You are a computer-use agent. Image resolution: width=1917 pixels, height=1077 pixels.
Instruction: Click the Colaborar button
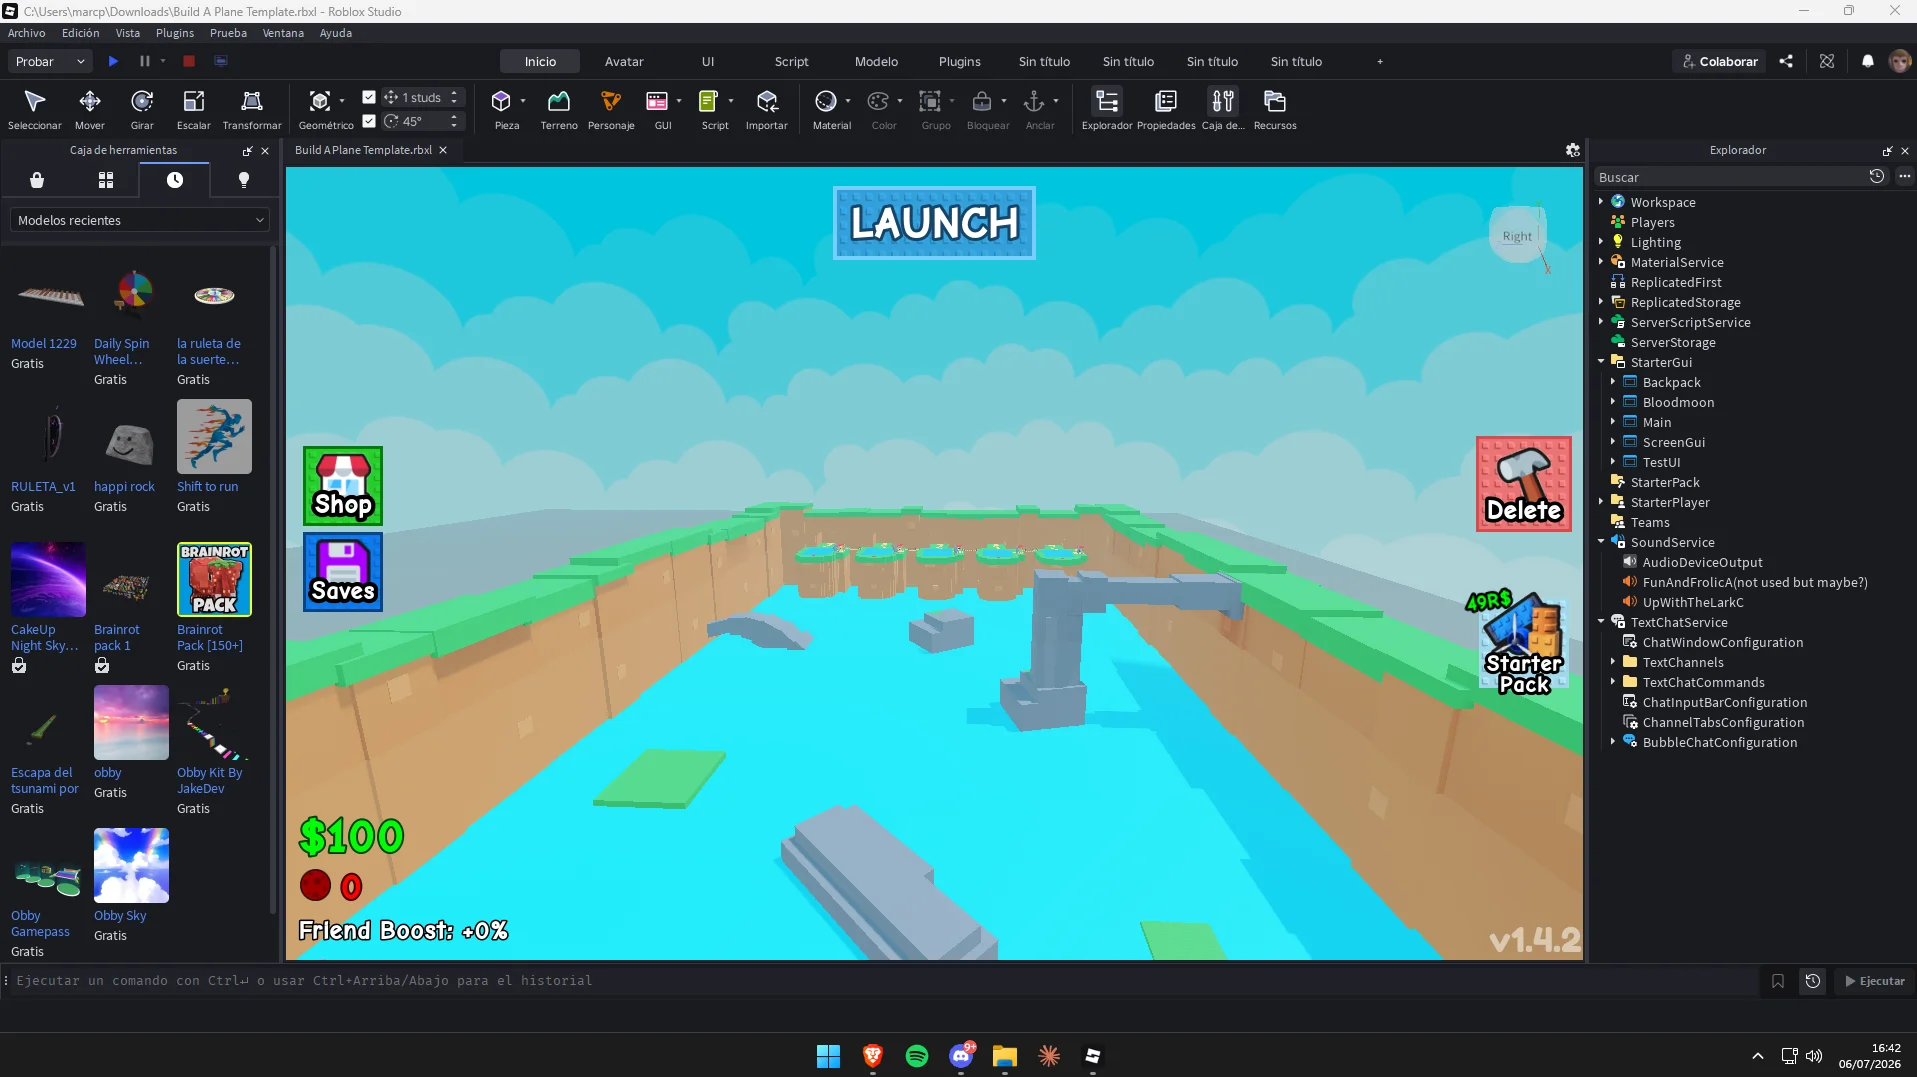click(1719, 61)
